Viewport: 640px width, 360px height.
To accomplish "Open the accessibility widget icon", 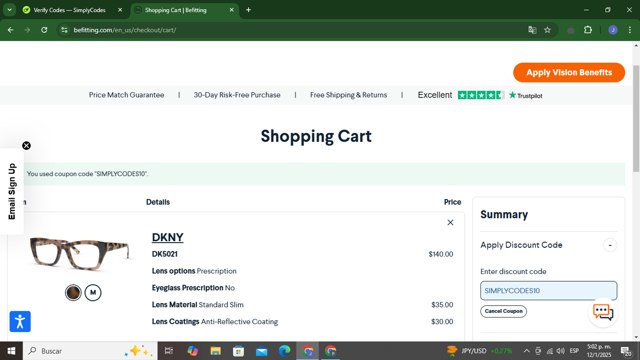I will [20, 321].
